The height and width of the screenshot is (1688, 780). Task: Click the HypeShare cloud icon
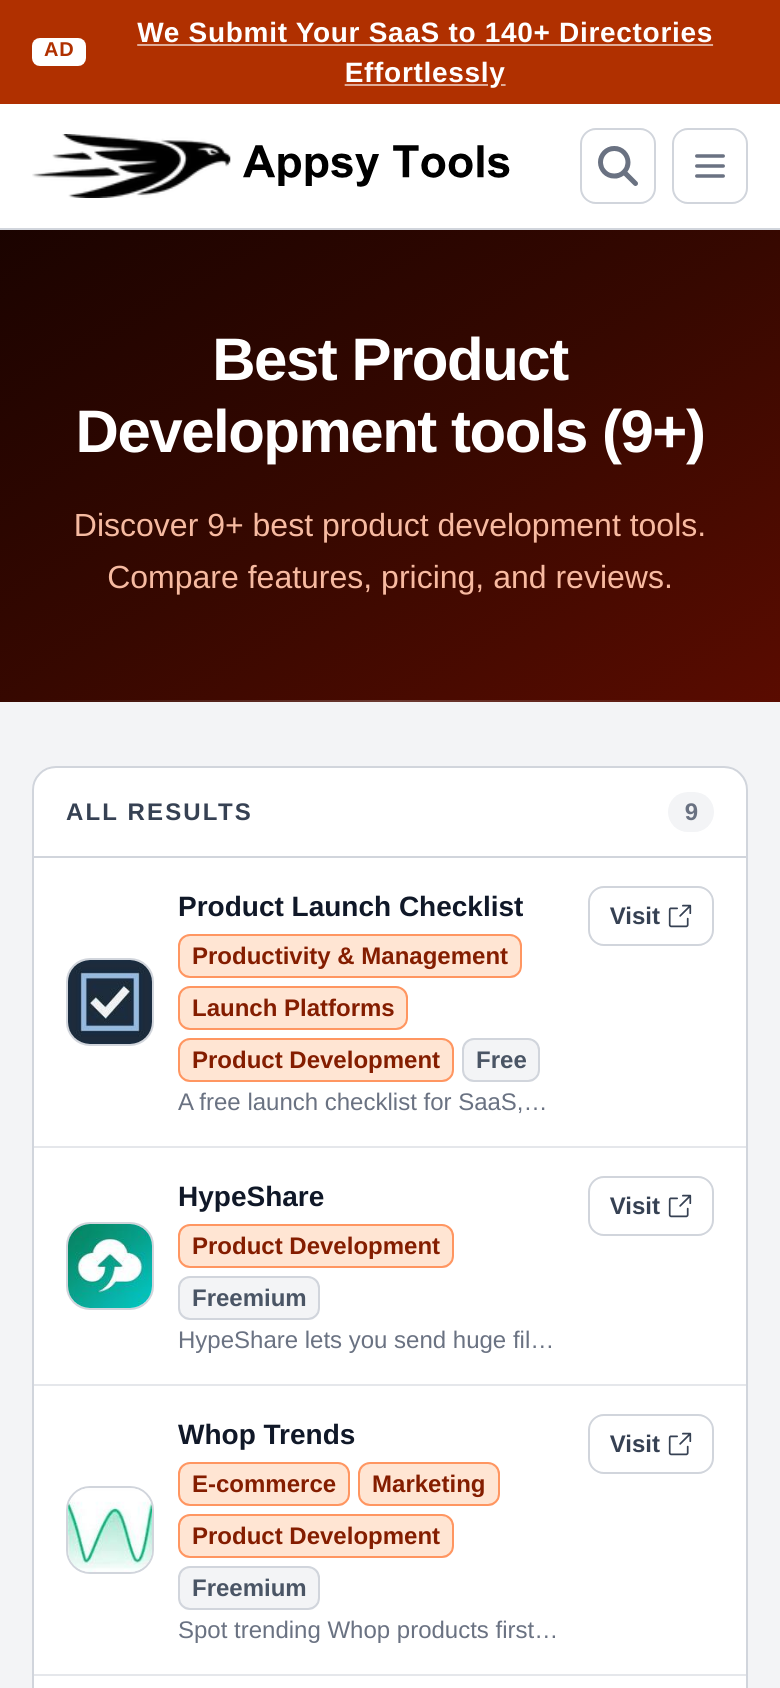110,1266
